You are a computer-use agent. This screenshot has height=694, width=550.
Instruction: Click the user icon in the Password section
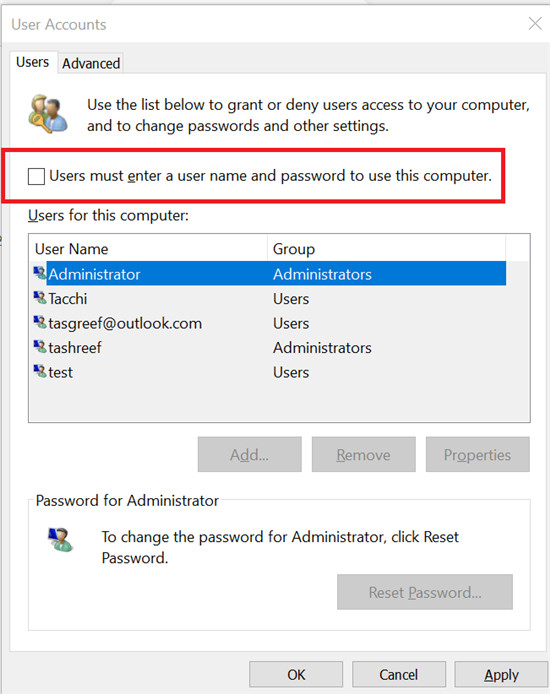[60, 540]
